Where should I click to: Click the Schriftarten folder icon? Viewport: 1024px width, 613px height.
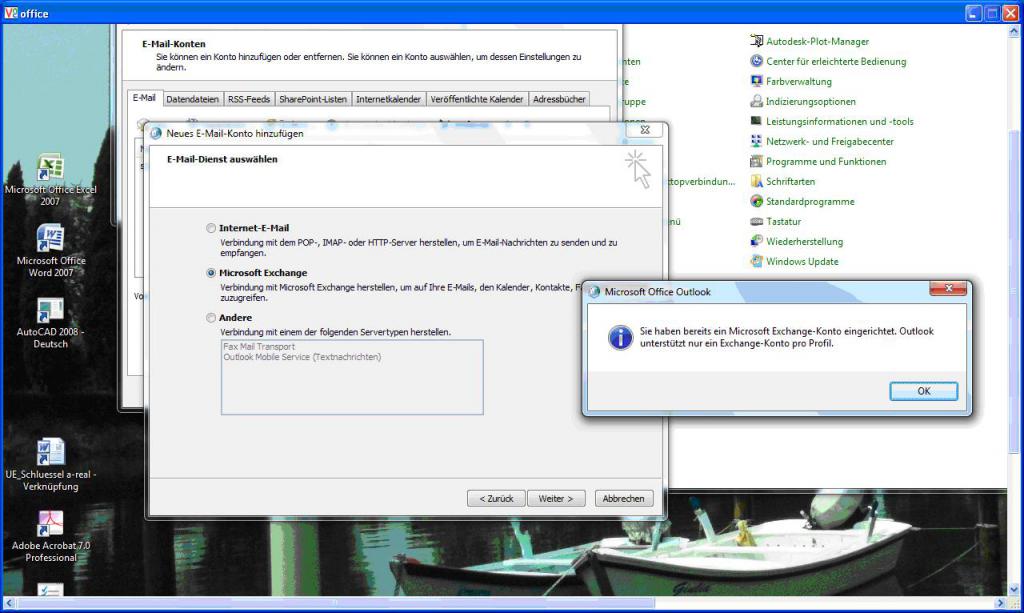coord(756,181)
